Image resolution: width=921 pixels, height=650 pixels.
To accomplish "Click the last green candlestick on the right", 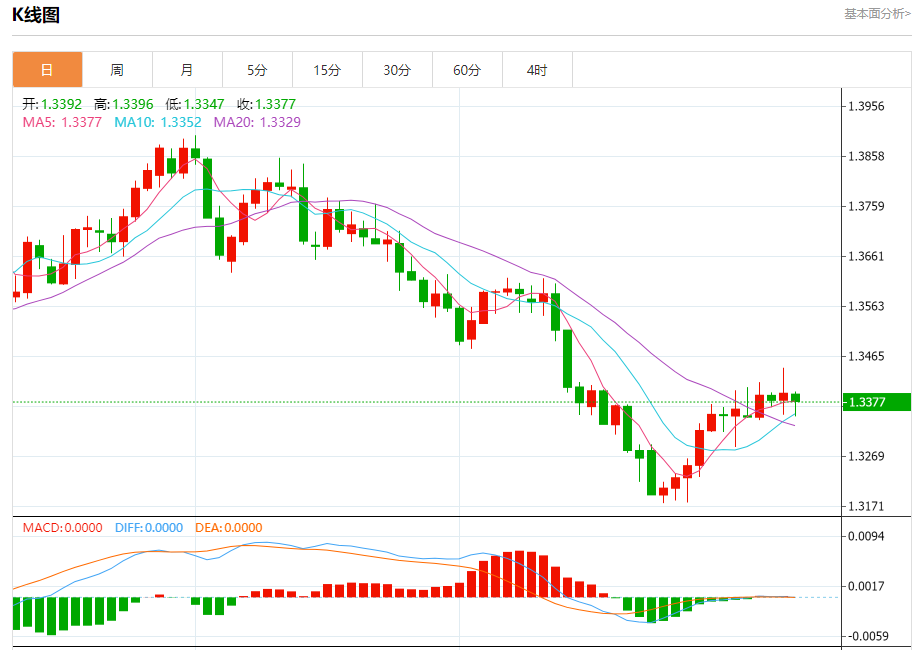I will pos(795,398).
